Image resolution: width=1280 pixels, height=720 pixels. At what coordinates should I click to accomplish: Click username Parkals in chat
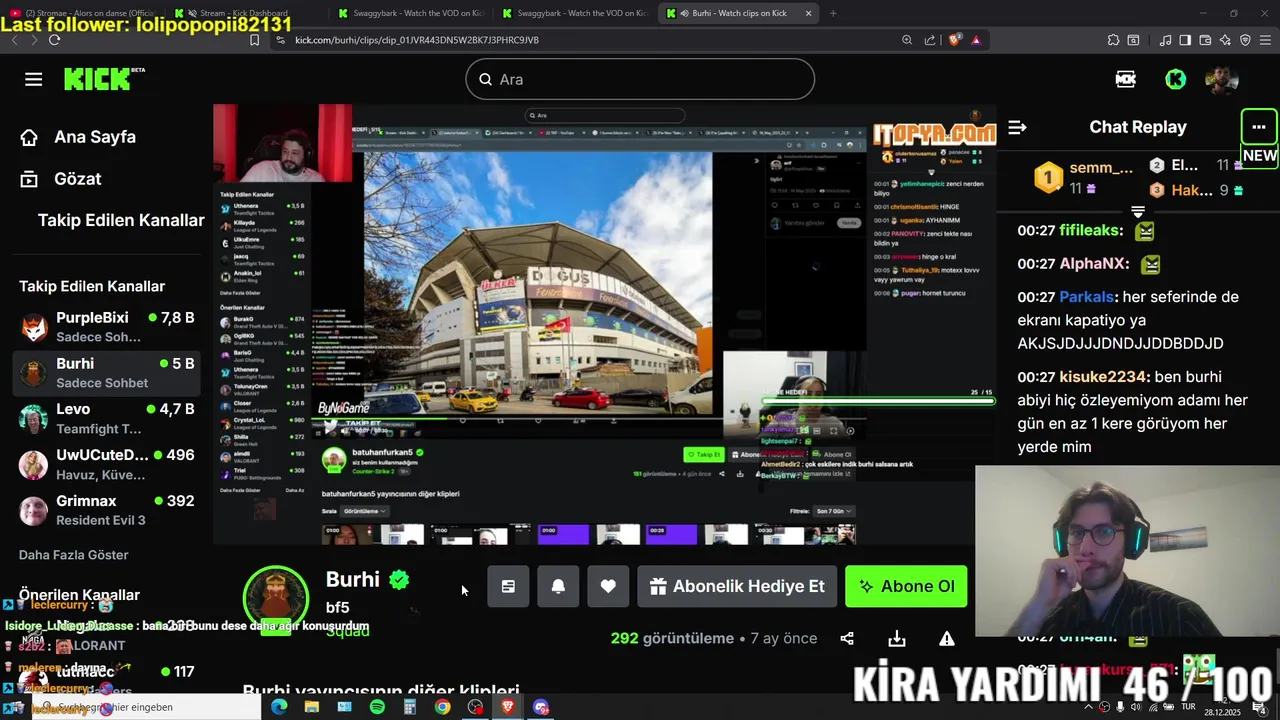coord(1088,297)
